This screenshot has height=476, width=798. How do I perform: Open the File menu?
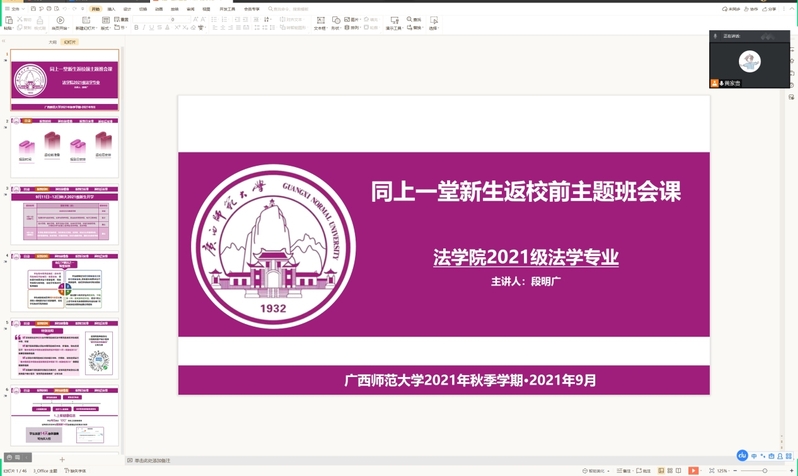pos(15,9)
